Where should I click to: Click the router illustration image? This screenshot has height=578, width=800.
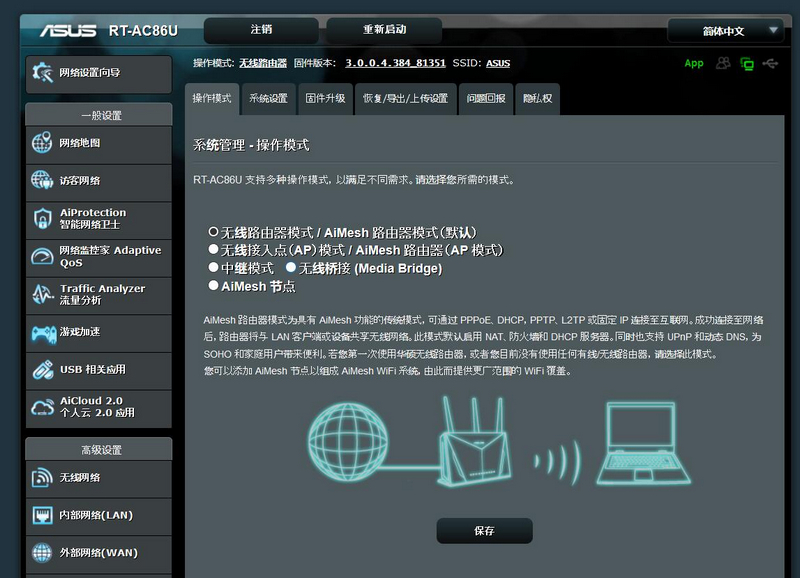coord(473,441)
